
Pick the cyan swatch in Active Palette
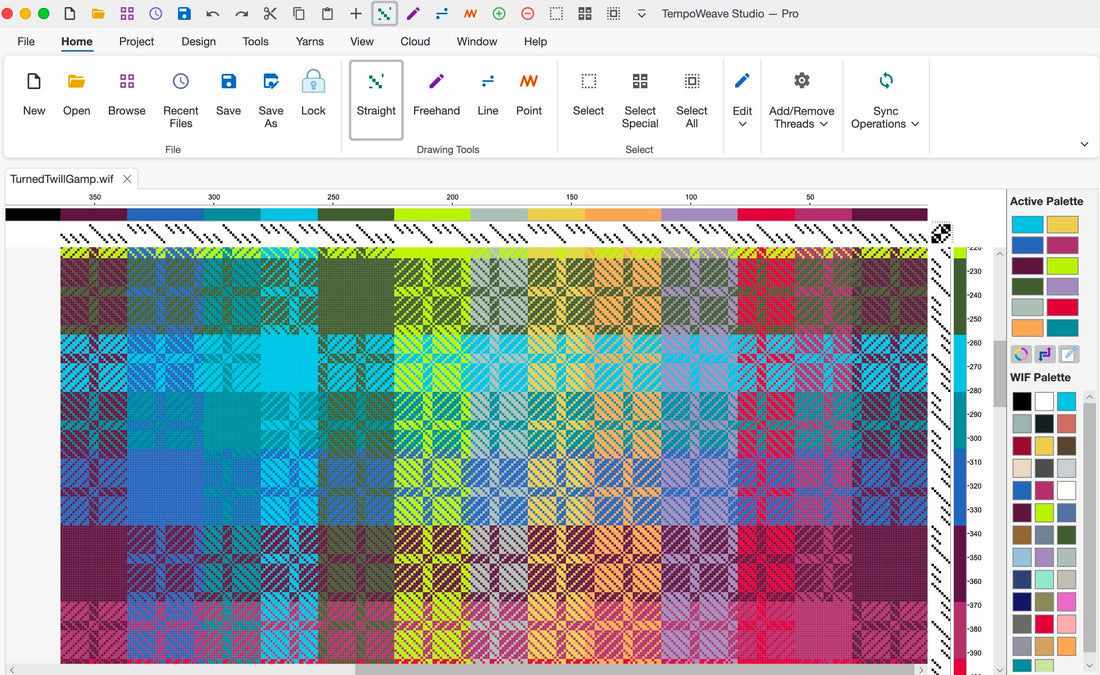click(1027, 225)
